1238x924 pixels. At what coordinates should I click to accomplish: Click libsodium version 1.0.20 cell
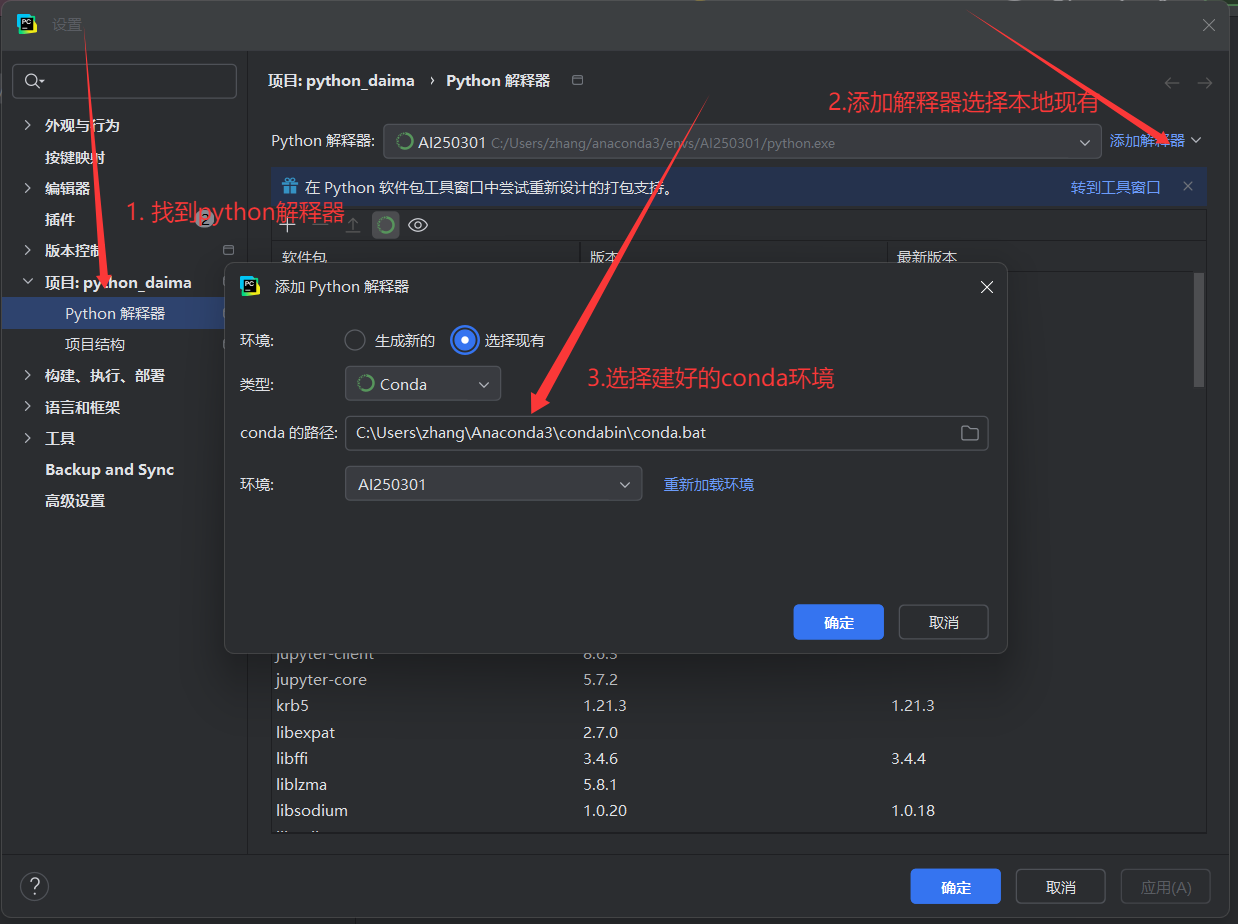coord(605,810)
